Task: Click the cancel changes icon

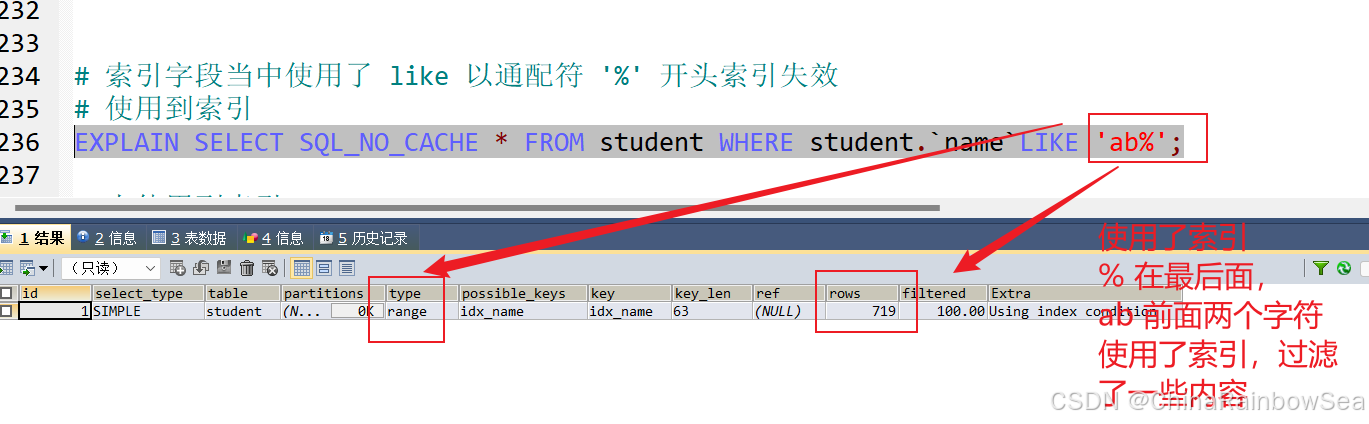Action: pos(269,268)
